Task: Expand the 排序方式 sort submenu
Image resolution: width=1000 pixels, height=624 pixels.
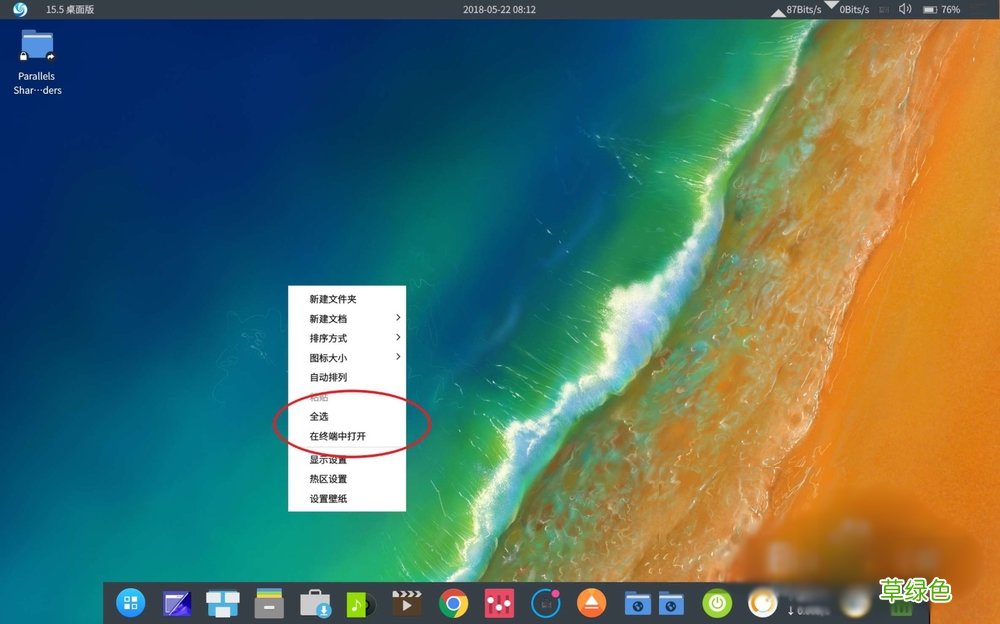Action: point(396,338)
